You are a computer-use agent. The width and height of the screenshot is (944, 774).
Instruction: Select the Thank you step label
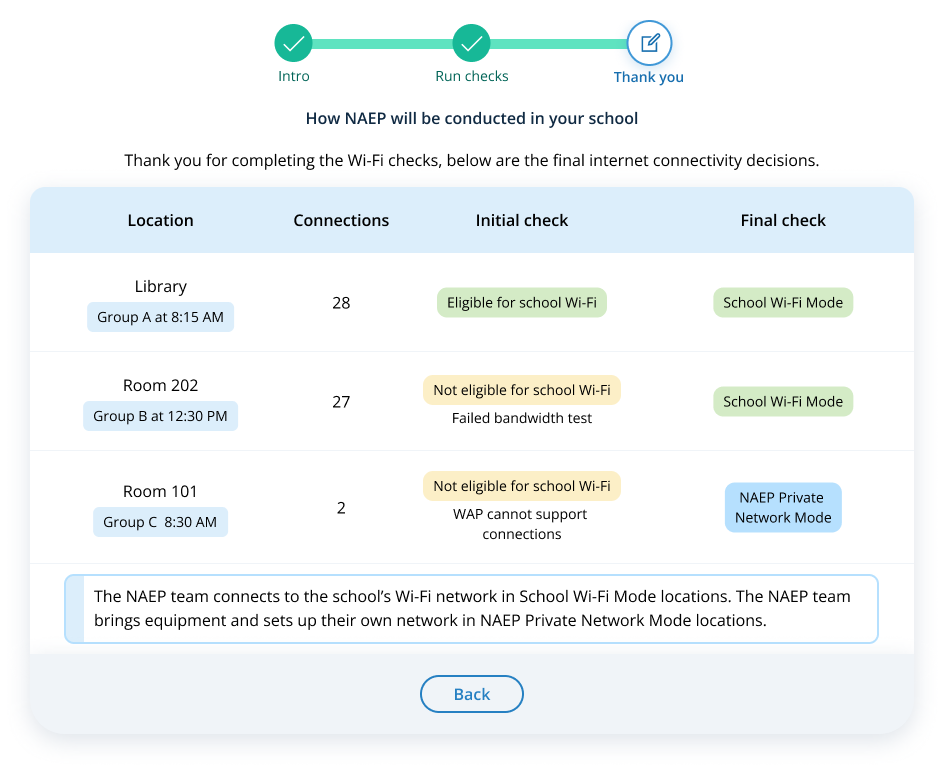[649, 77]
